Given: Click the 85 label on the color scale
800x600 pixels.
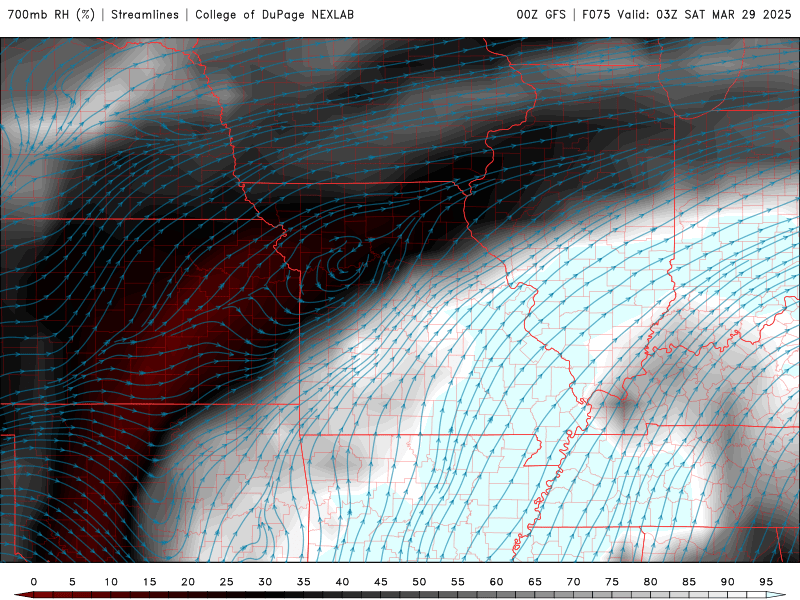Looking at the screenshot, I should (688, 582).
